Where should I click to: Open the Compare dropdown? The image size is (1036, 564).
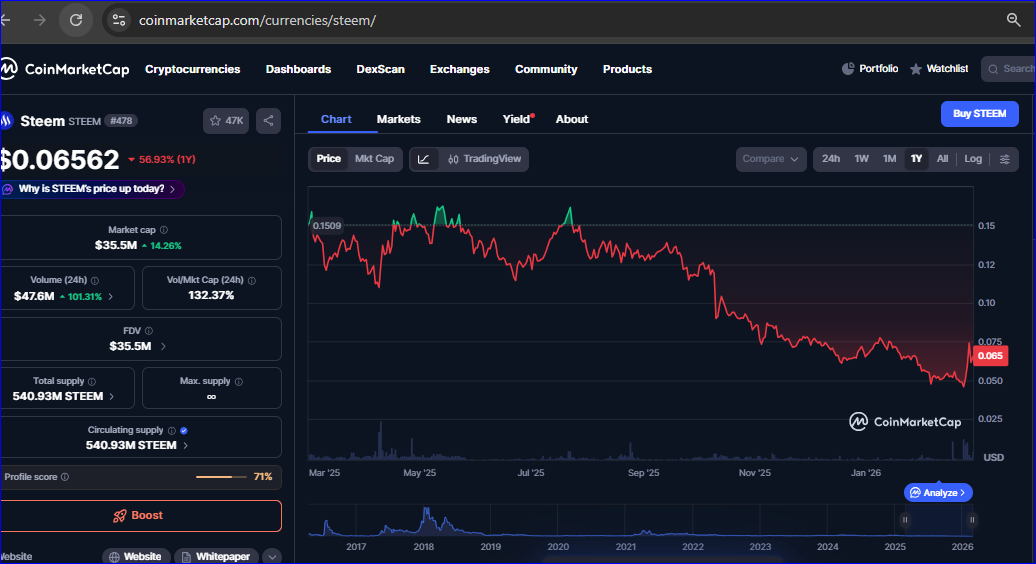click(x=770, y=159)
